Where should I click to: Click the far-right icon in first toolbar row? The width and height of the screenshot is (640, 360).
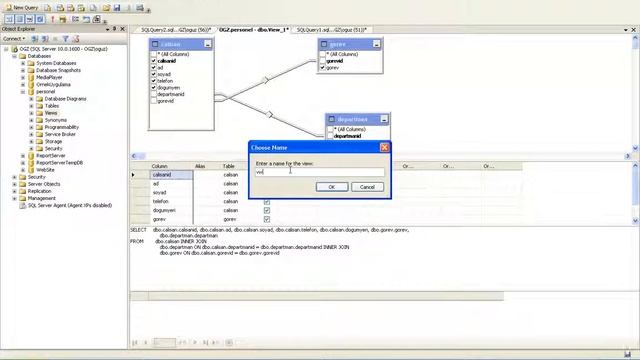(x=140, y=7)
